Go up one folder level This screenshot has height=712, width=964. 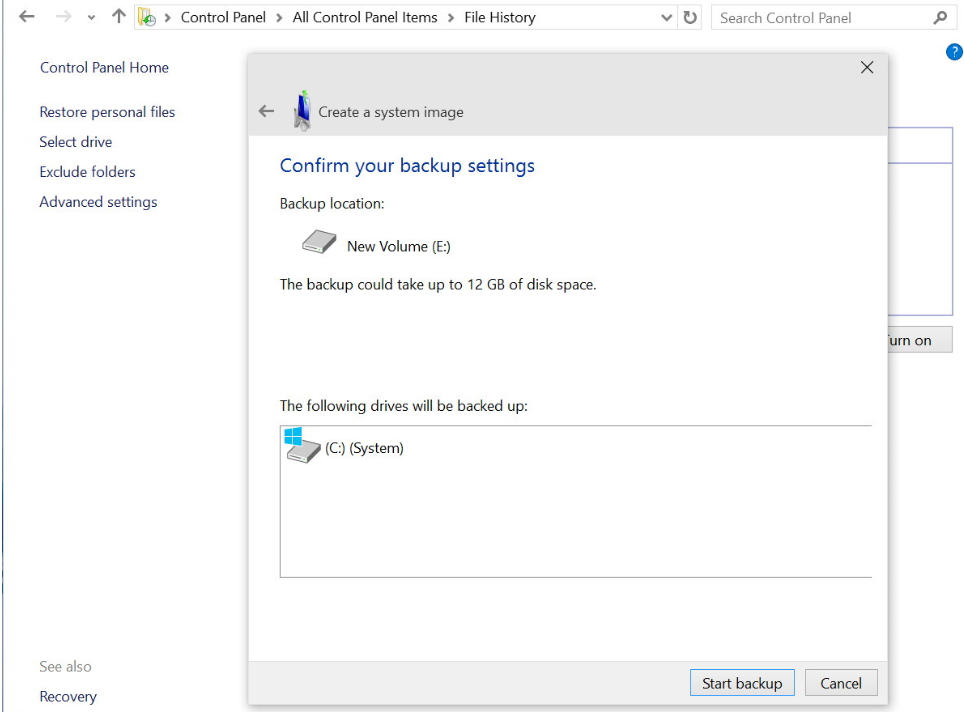[119, 17]
